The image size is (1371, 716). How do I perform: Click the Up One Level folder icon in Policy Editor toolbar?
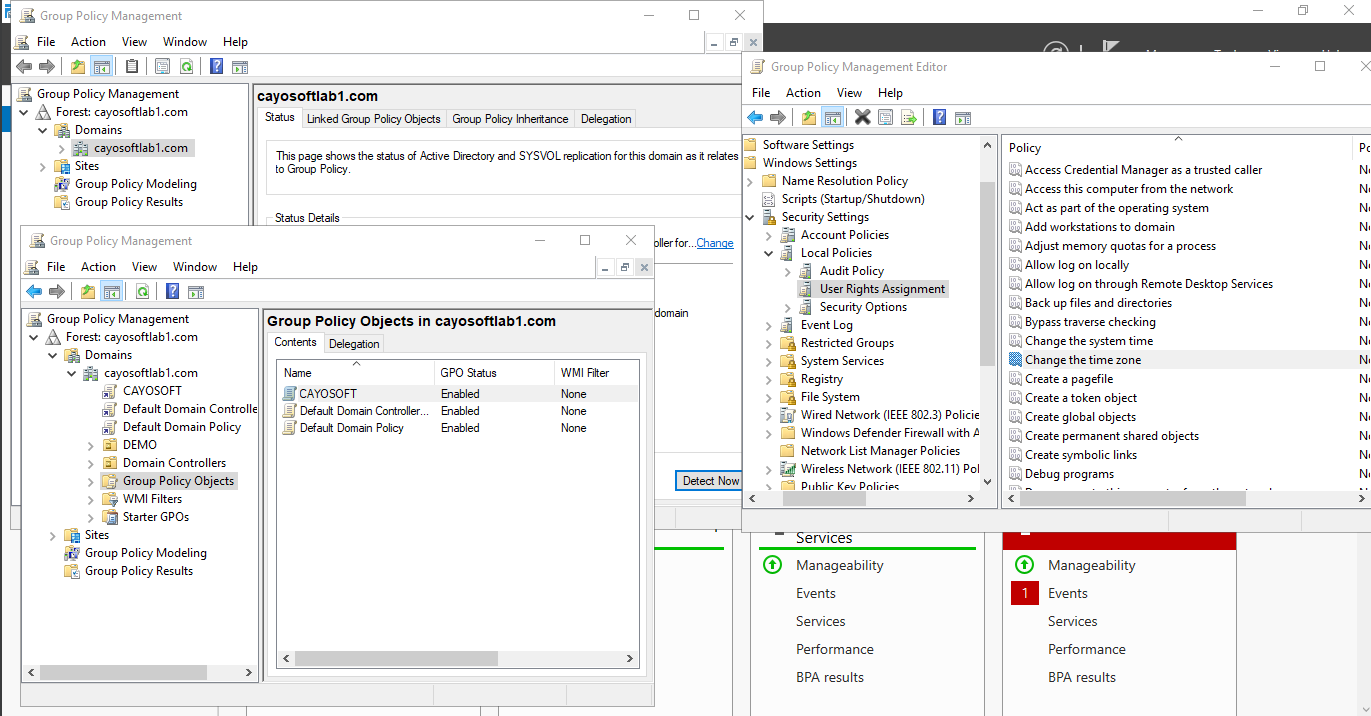(808, 117)
